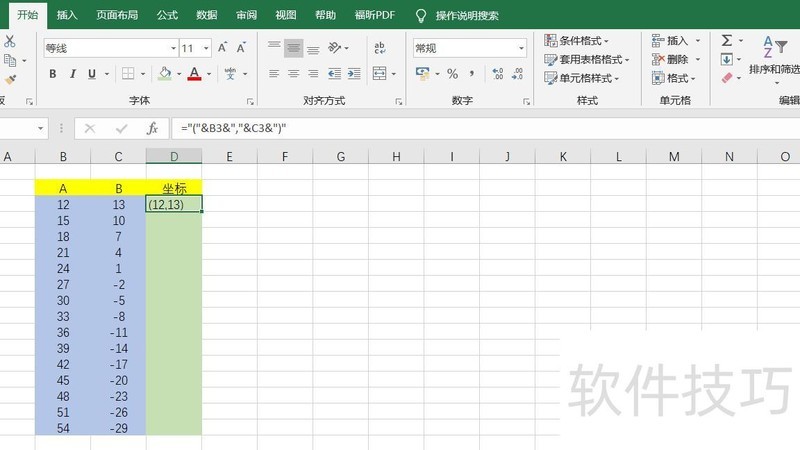800x450 pixels.
Task: Open the font size dropdown
Action: tap(206, 48)
